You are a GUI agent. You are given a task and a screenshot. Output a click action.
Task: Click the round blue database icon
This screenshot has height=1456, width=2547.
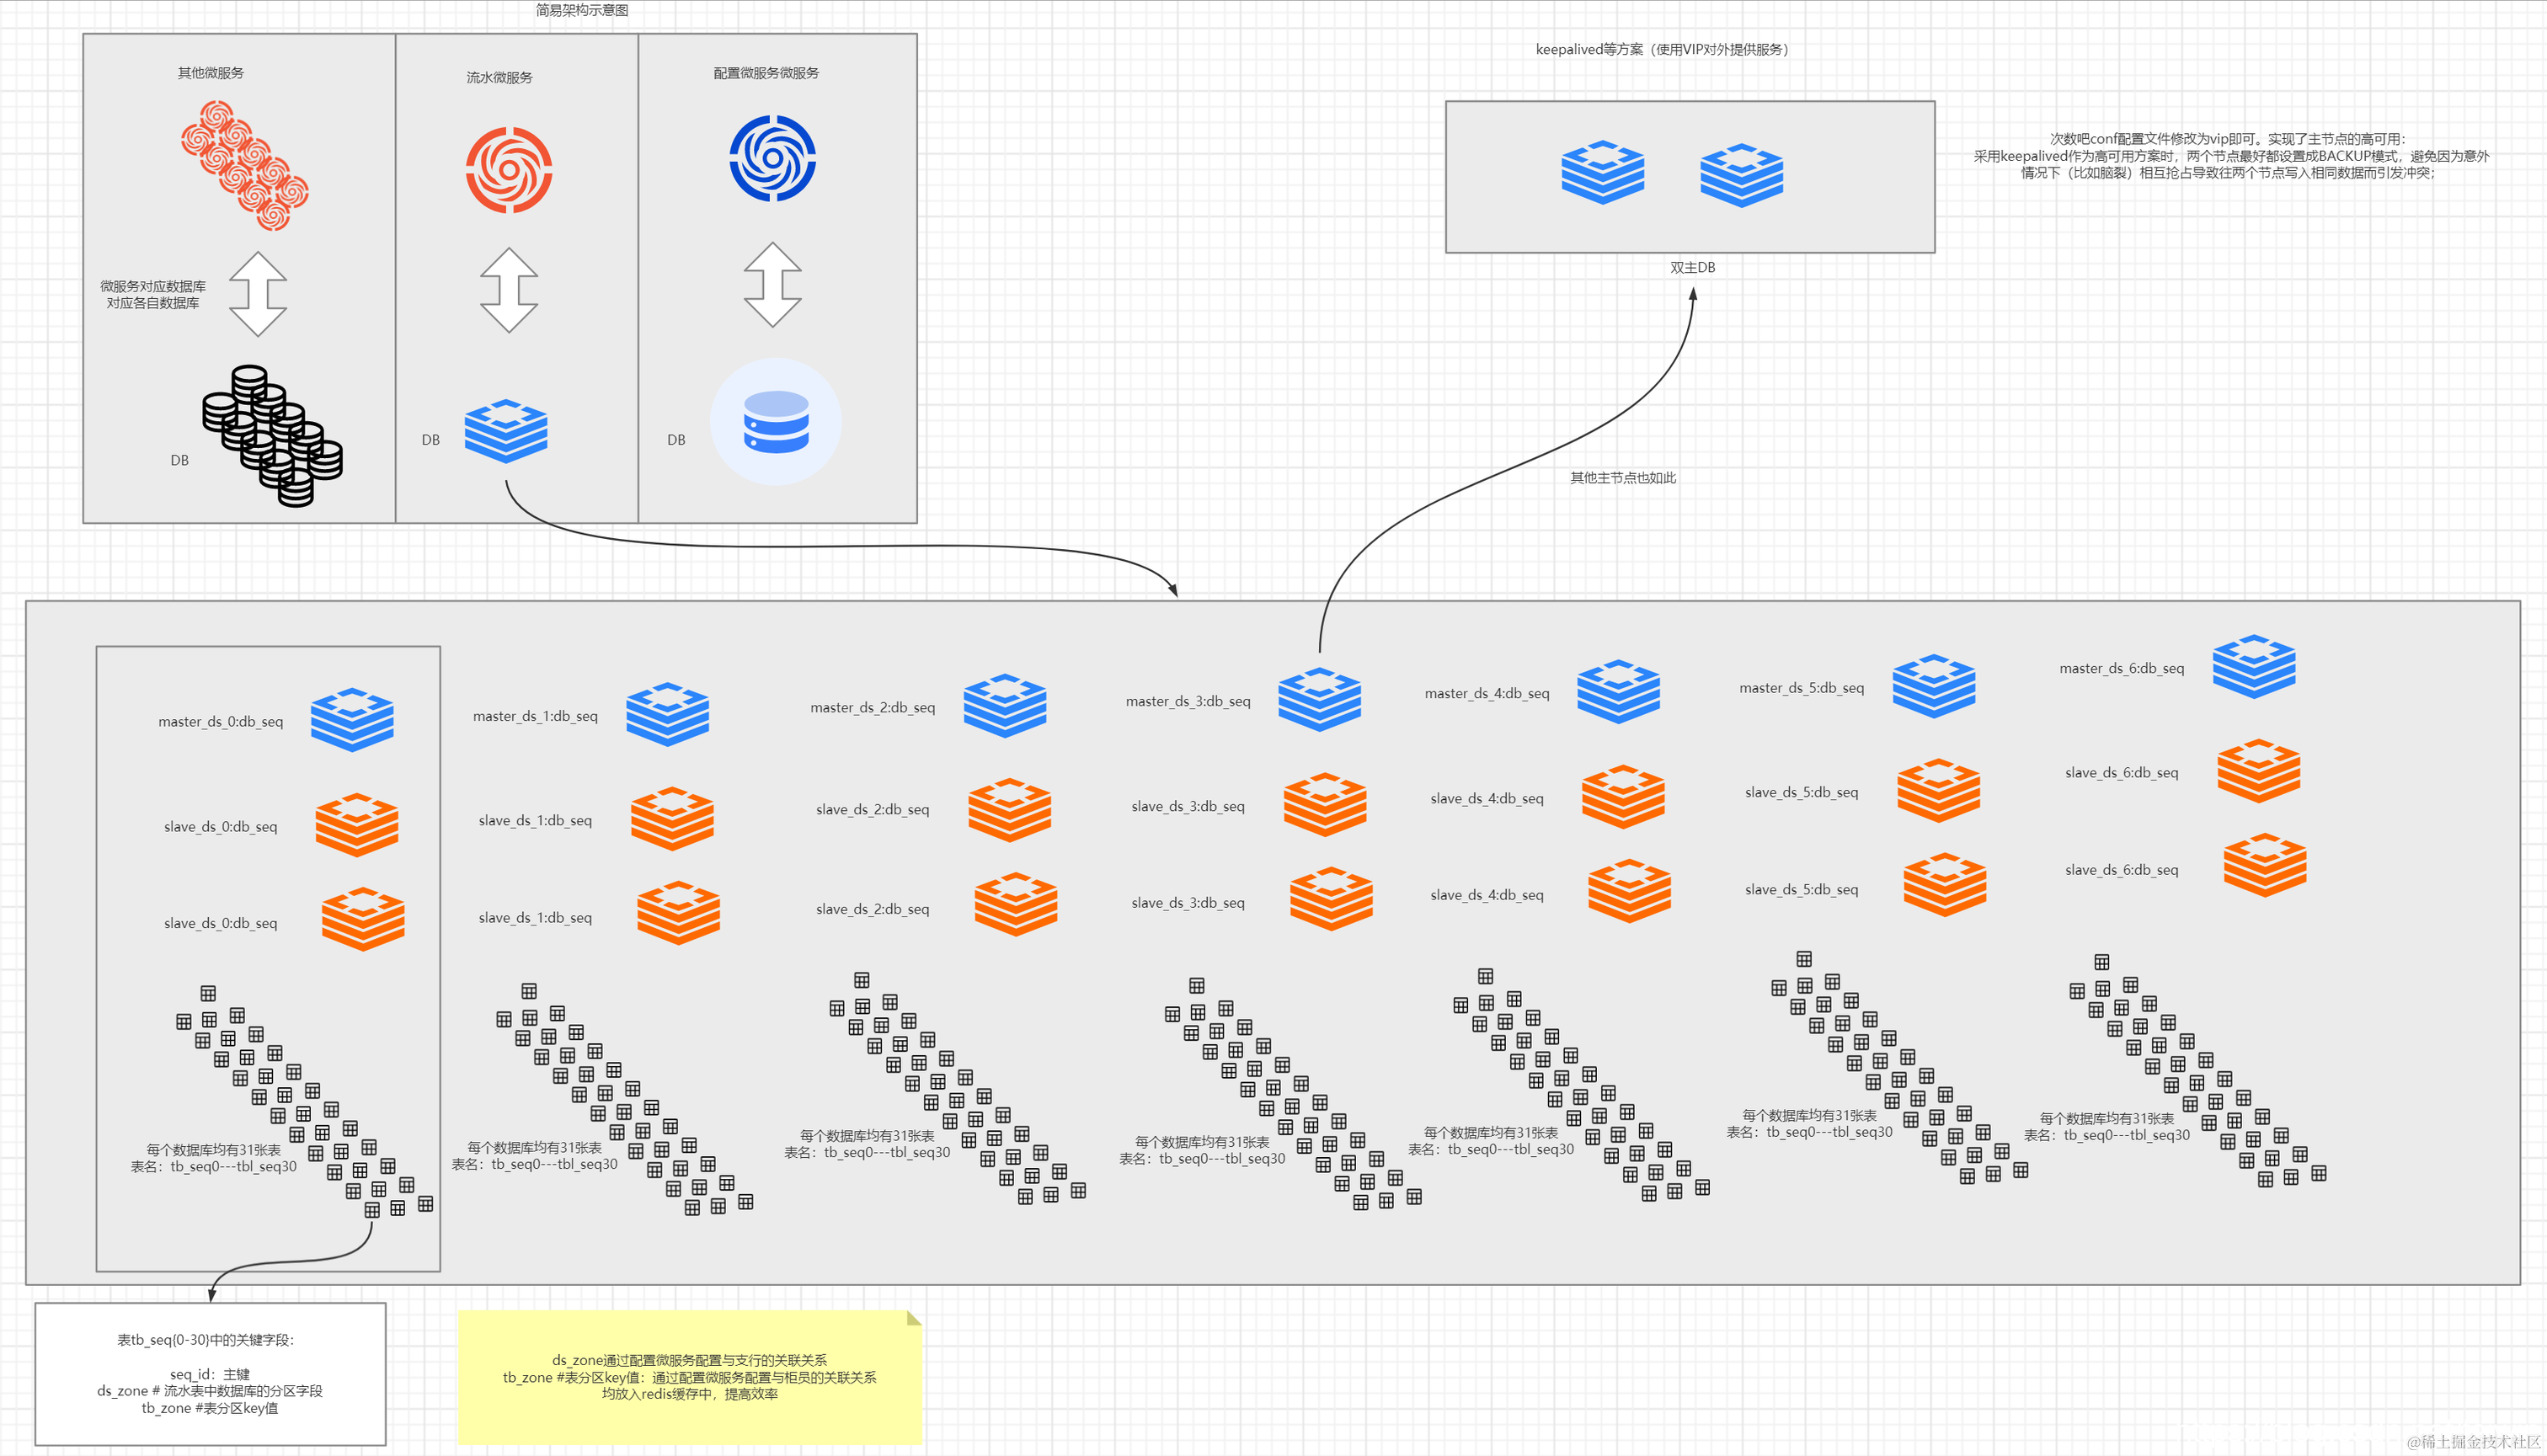coord(775,422)
